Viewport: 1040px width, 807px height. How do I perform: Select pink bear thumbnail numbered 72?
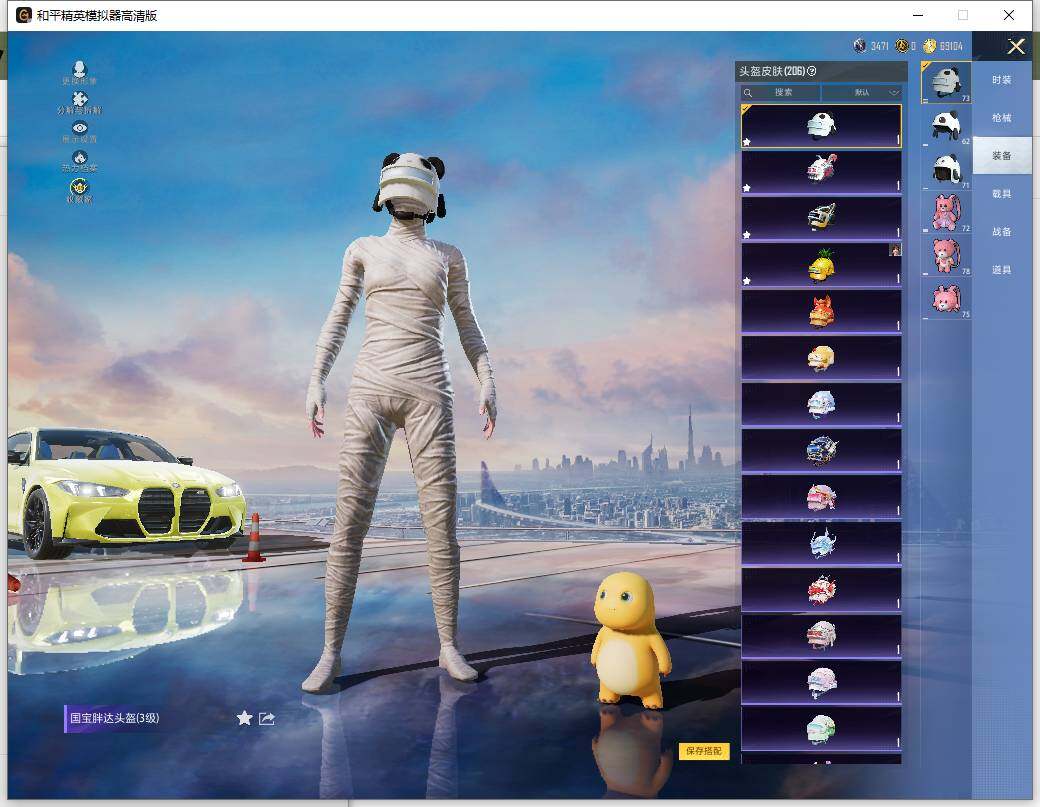coord(946,212)
